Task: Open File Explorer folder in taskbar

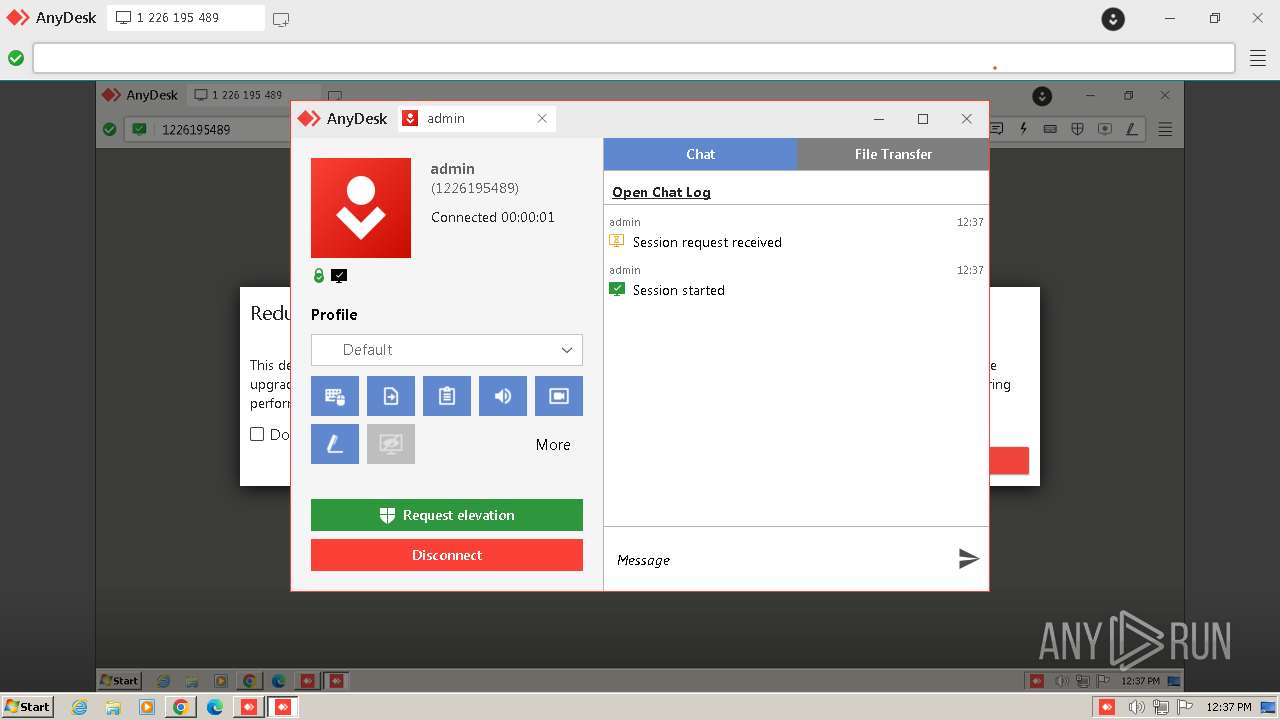Action: tap(113, 707)
